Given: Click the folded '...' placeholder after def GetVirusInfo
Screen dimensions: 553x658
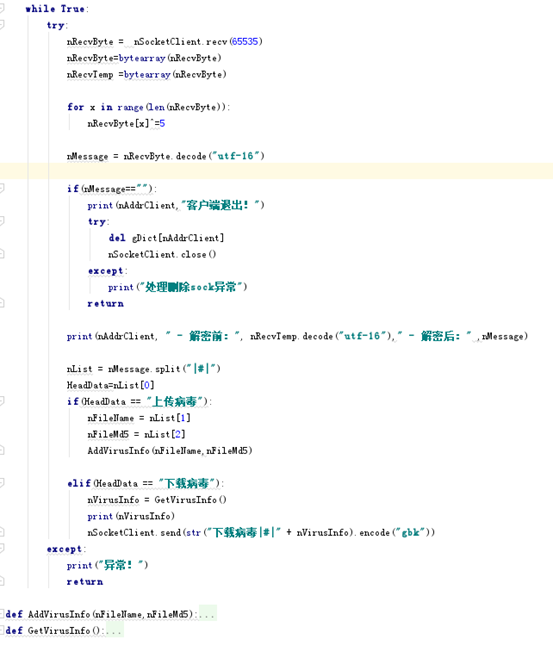Looking at the screenshot, I should point(114,631).
